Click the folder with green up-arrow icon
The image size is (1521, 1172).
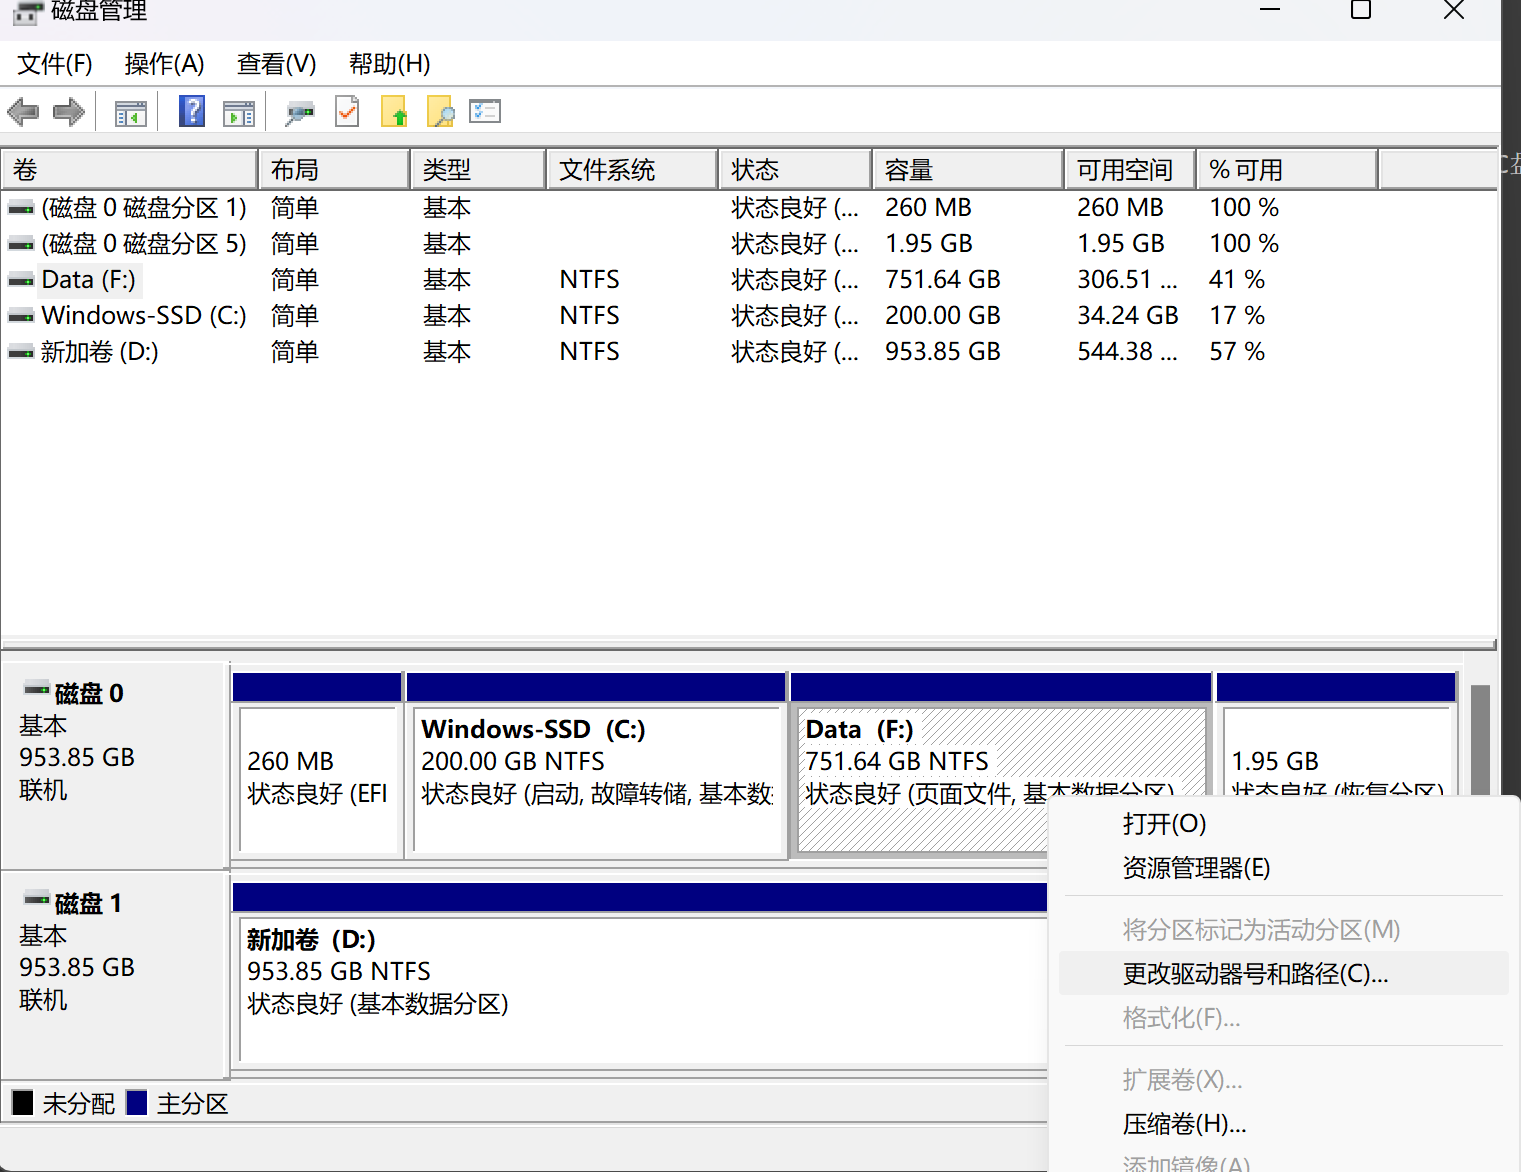point(394,112)
